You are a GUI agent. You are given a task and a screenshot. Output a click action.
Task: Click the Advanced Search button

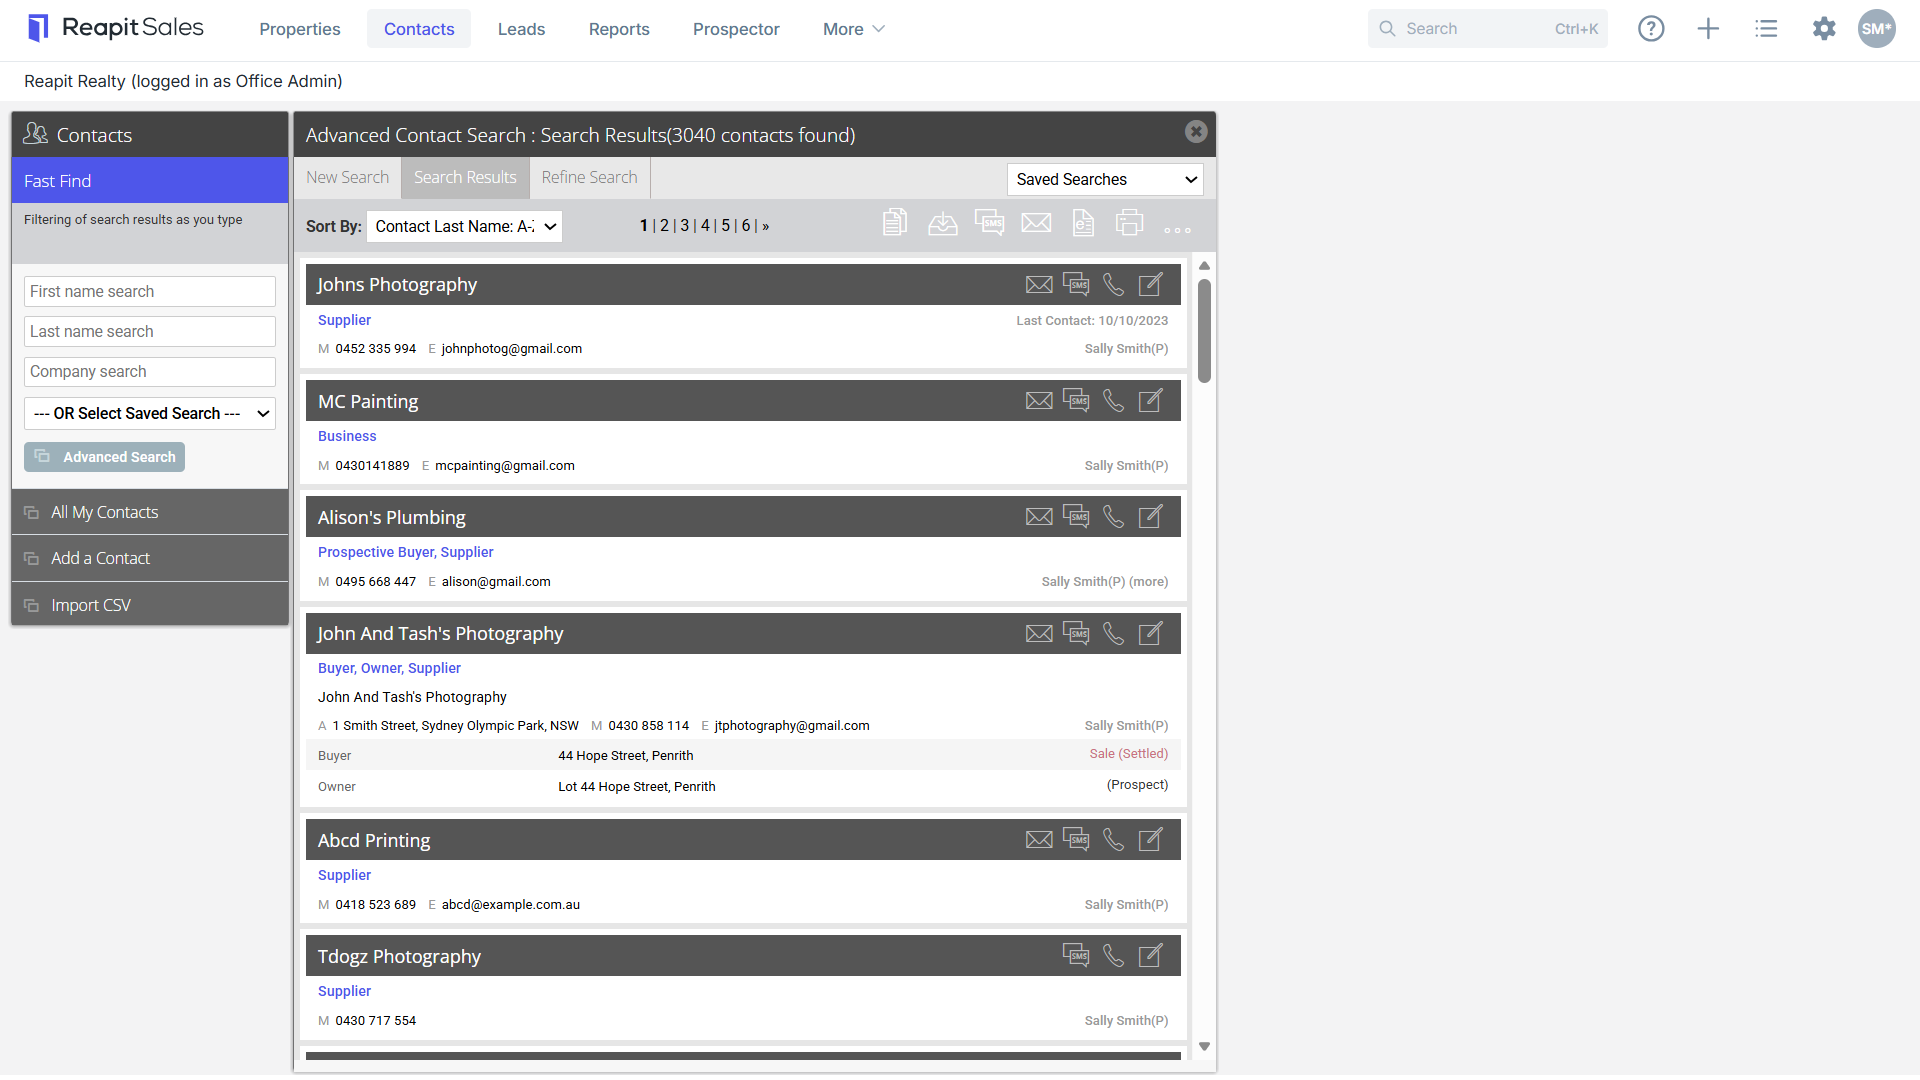[104, 457]
